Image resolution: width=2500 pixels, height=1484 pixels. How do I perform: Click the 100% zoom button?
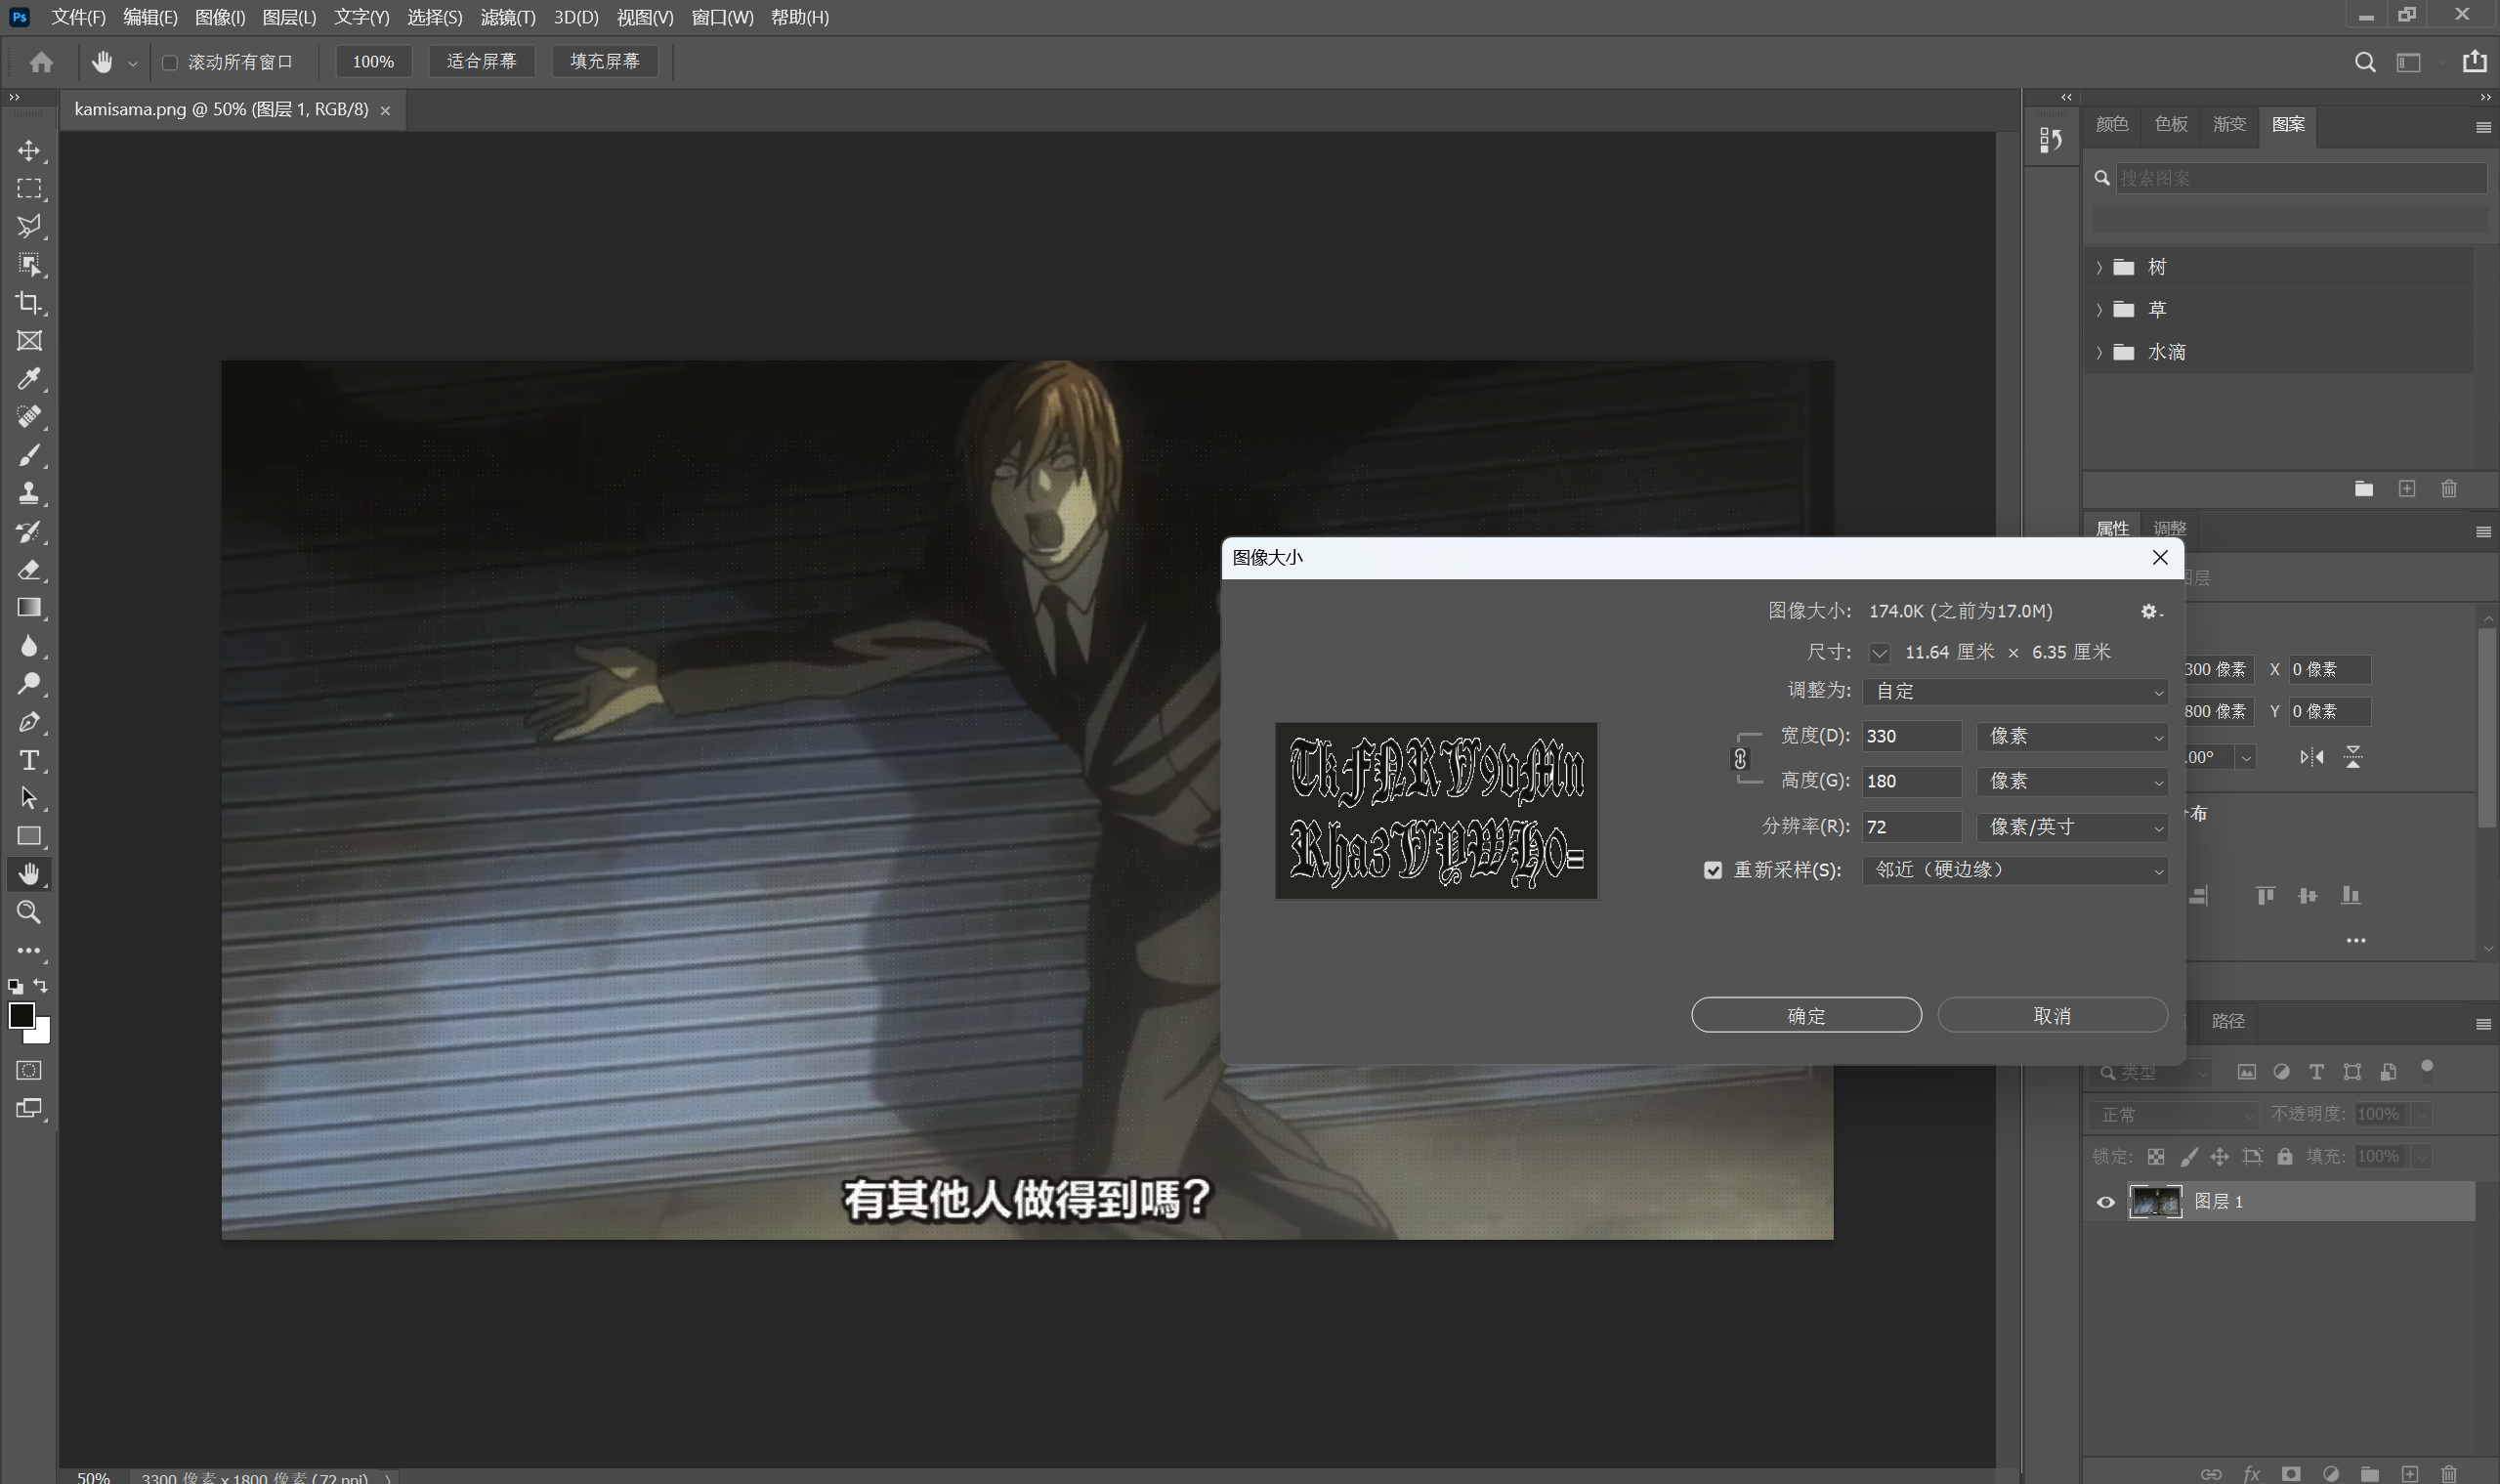(x=373, y=61)
